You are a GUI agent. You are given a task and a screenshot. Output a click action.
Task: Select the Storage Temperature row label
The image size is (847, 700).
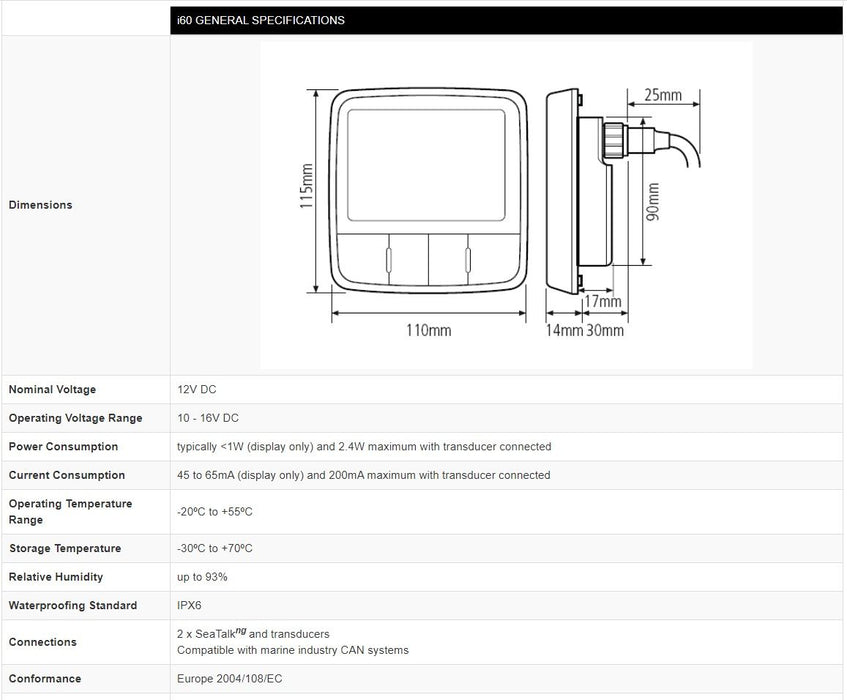[x=65, y=548]
